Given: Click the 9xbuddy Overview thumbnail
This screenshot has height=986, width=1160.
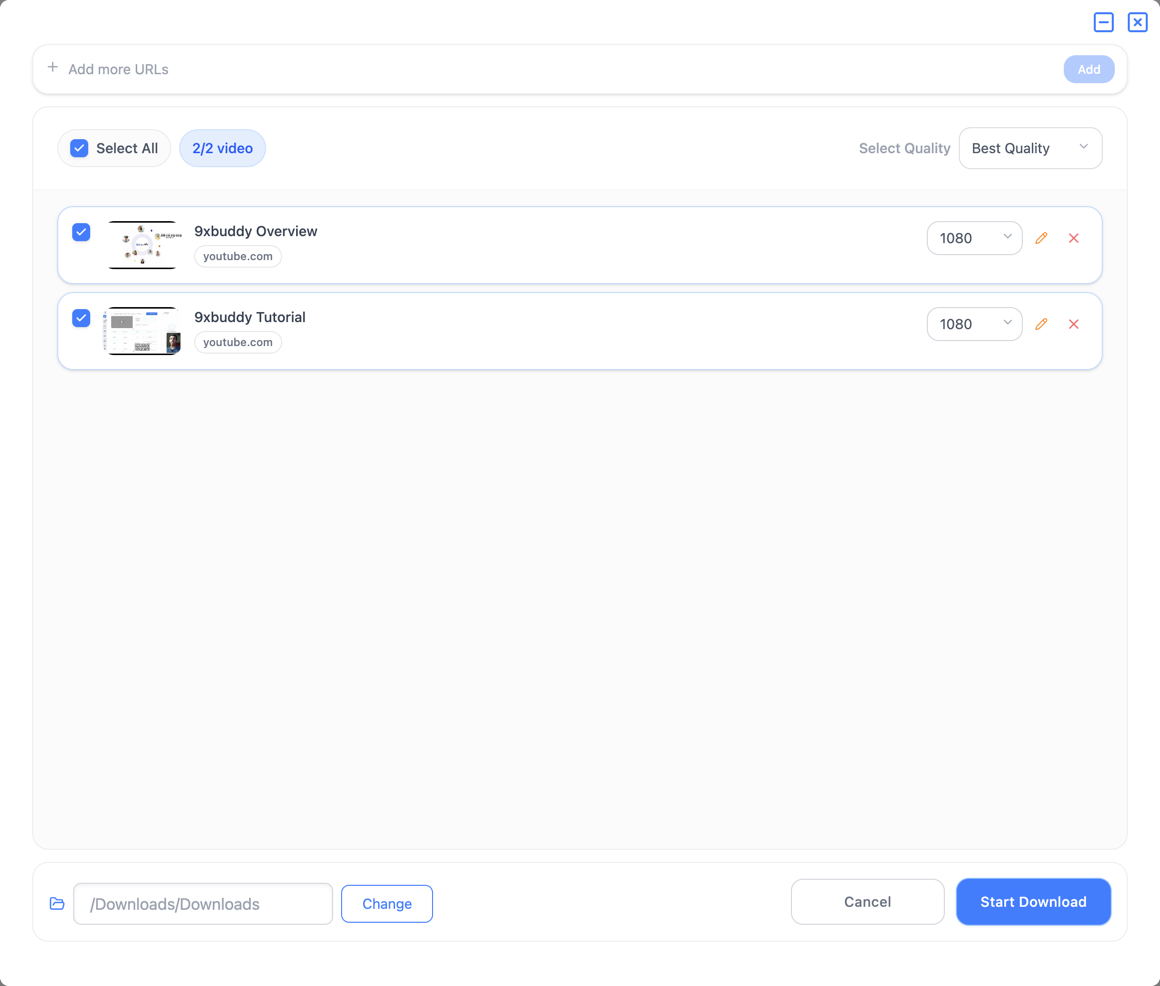Looking at the screenshot, I should point(142,245).
